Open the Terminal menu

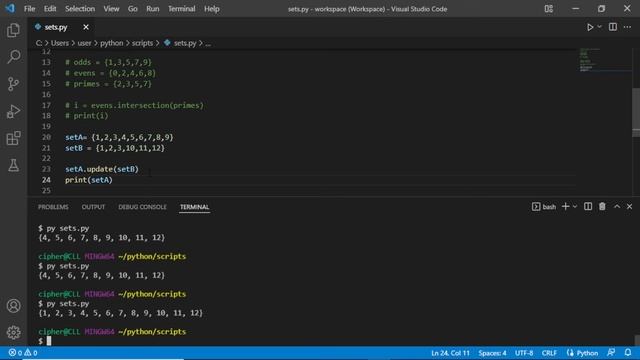coord(182,9)
